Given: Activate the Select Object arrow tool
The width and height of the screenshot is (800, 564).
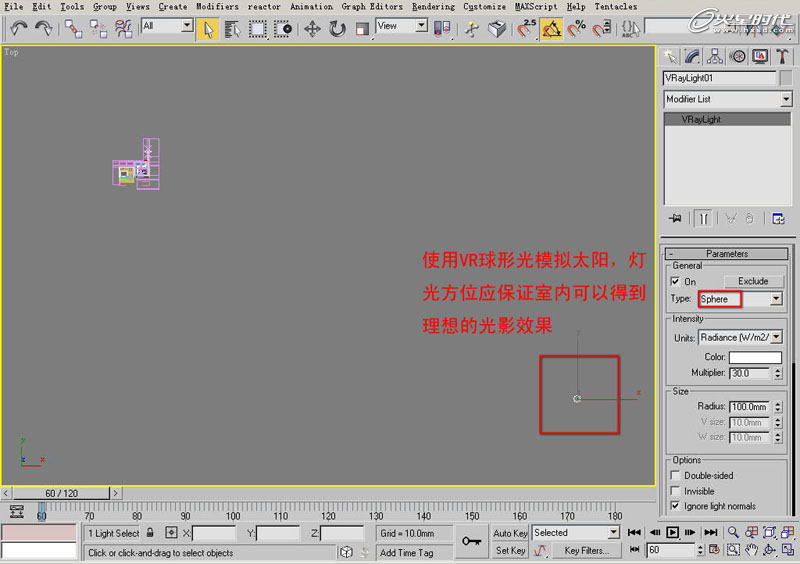Looking at the screenshot, I should (x=208, y=29).
